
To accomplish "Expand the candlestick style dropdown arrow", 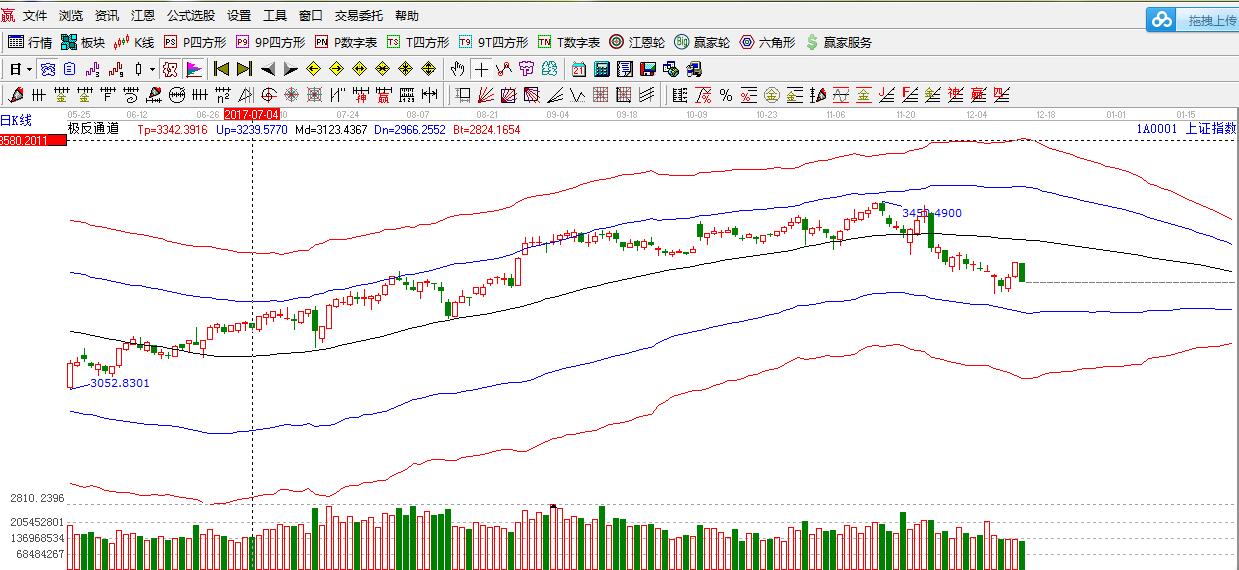I will click(x=152, y=69).
